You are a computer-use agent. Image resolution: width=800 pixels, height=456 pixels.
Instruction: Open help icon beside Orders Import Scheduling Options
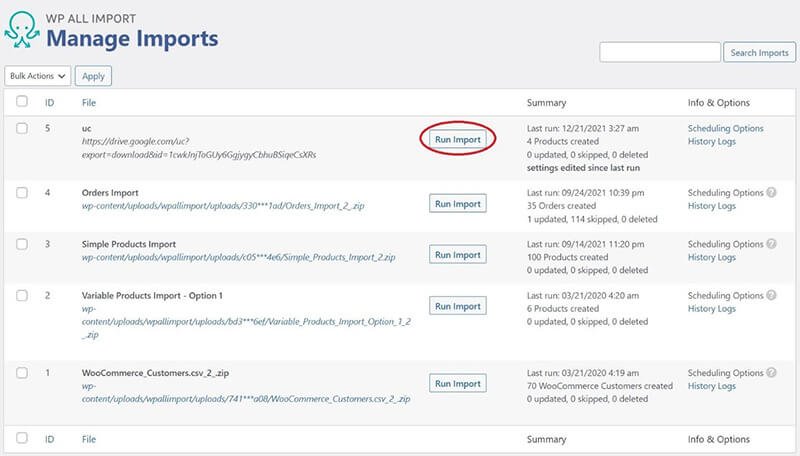[x=771, y=192]
